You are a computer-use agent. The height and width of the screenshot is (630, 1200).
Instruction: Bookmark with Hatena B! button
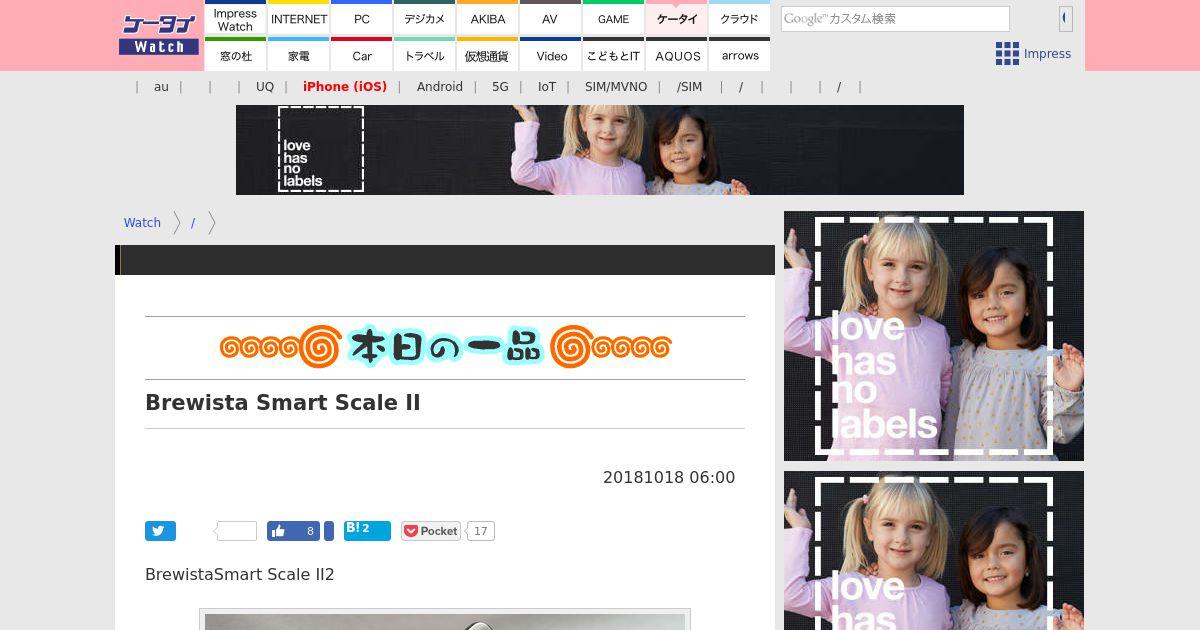click(367, 530)
